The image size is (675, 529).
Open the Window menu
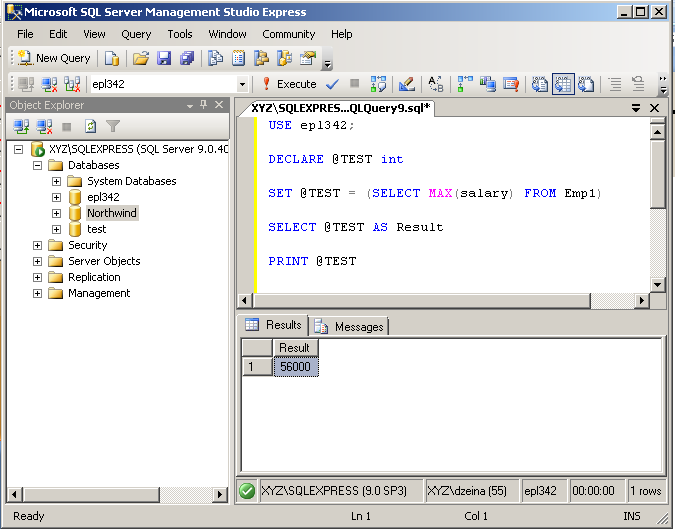[227, 34]
